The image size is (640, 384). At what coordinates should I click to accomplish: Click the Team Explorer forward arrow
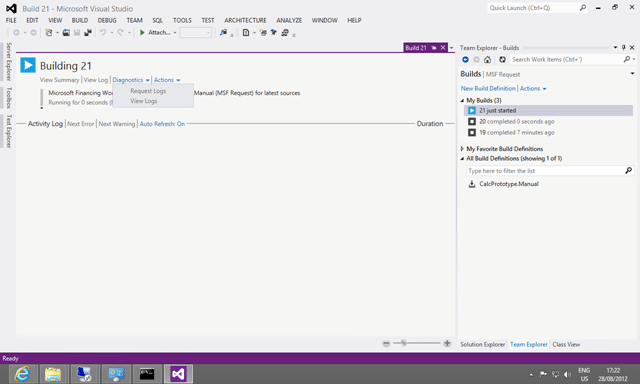point(476,60)
